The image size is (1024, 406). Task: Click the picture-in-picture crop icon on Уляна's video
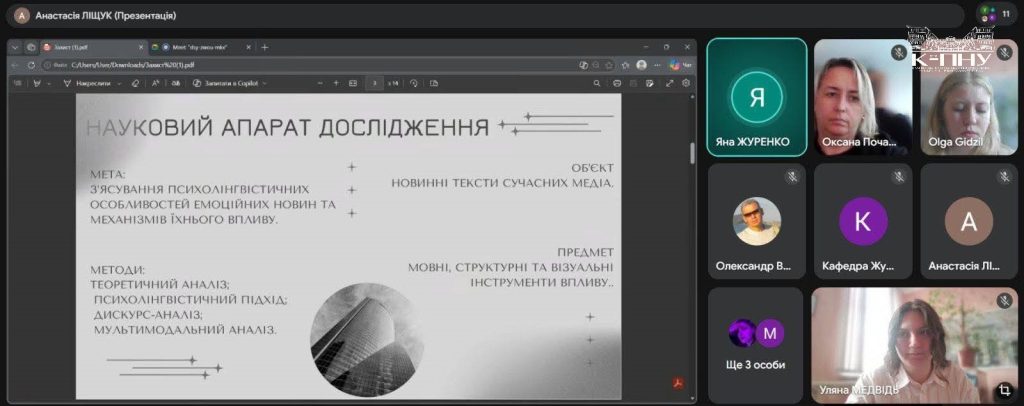(1003, 390)
